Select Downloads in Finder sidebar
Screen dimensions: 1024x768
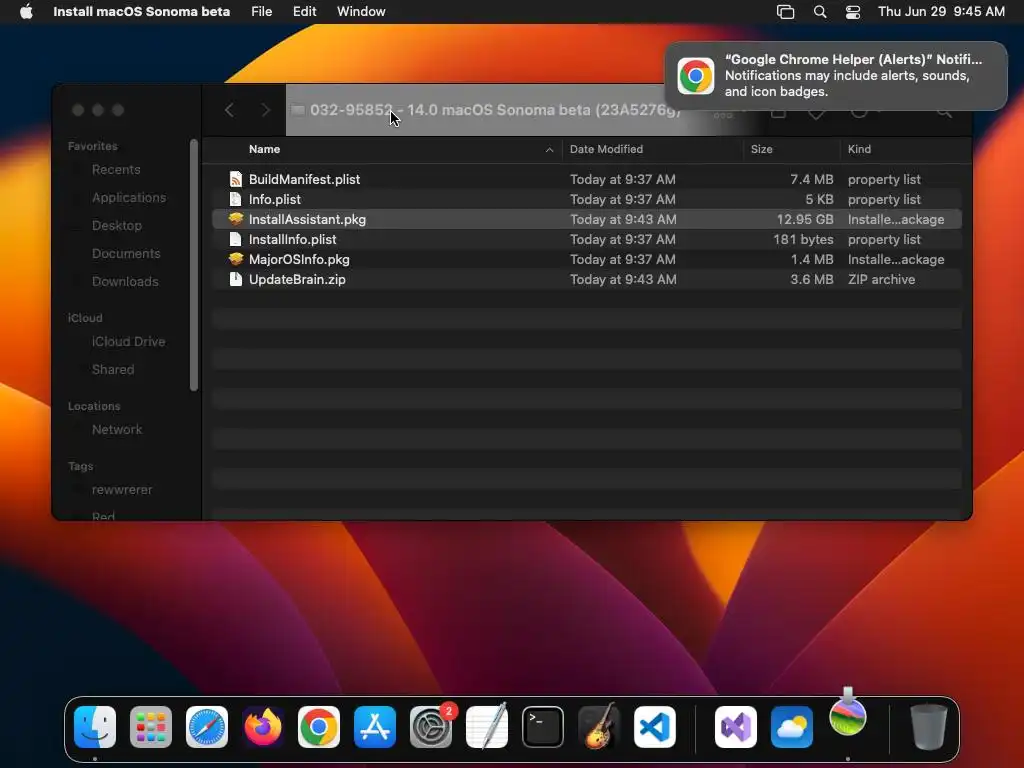[125, 281]
